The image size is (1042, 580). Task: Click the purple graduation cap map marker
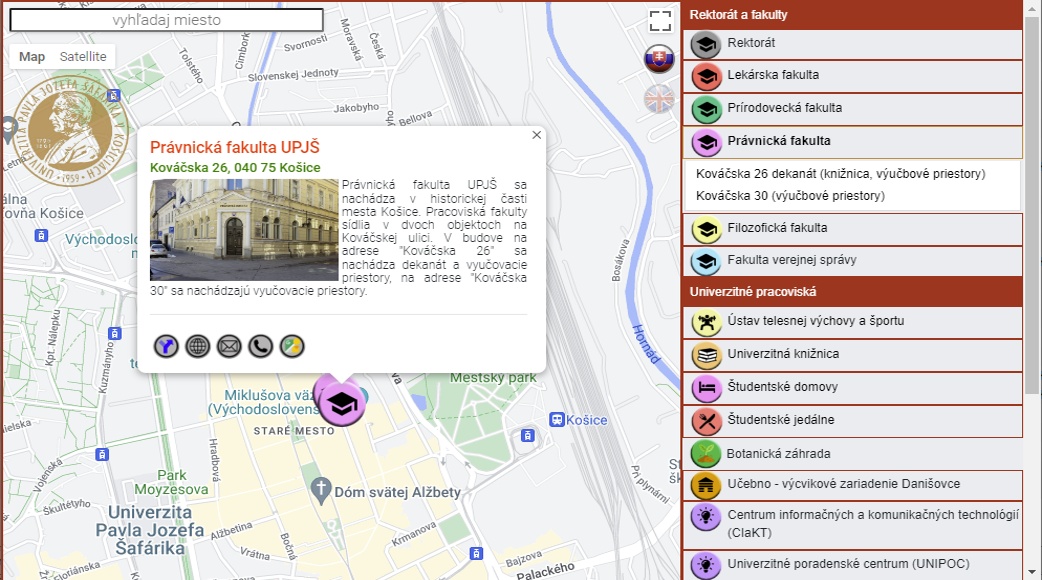[x=341, y=403]
